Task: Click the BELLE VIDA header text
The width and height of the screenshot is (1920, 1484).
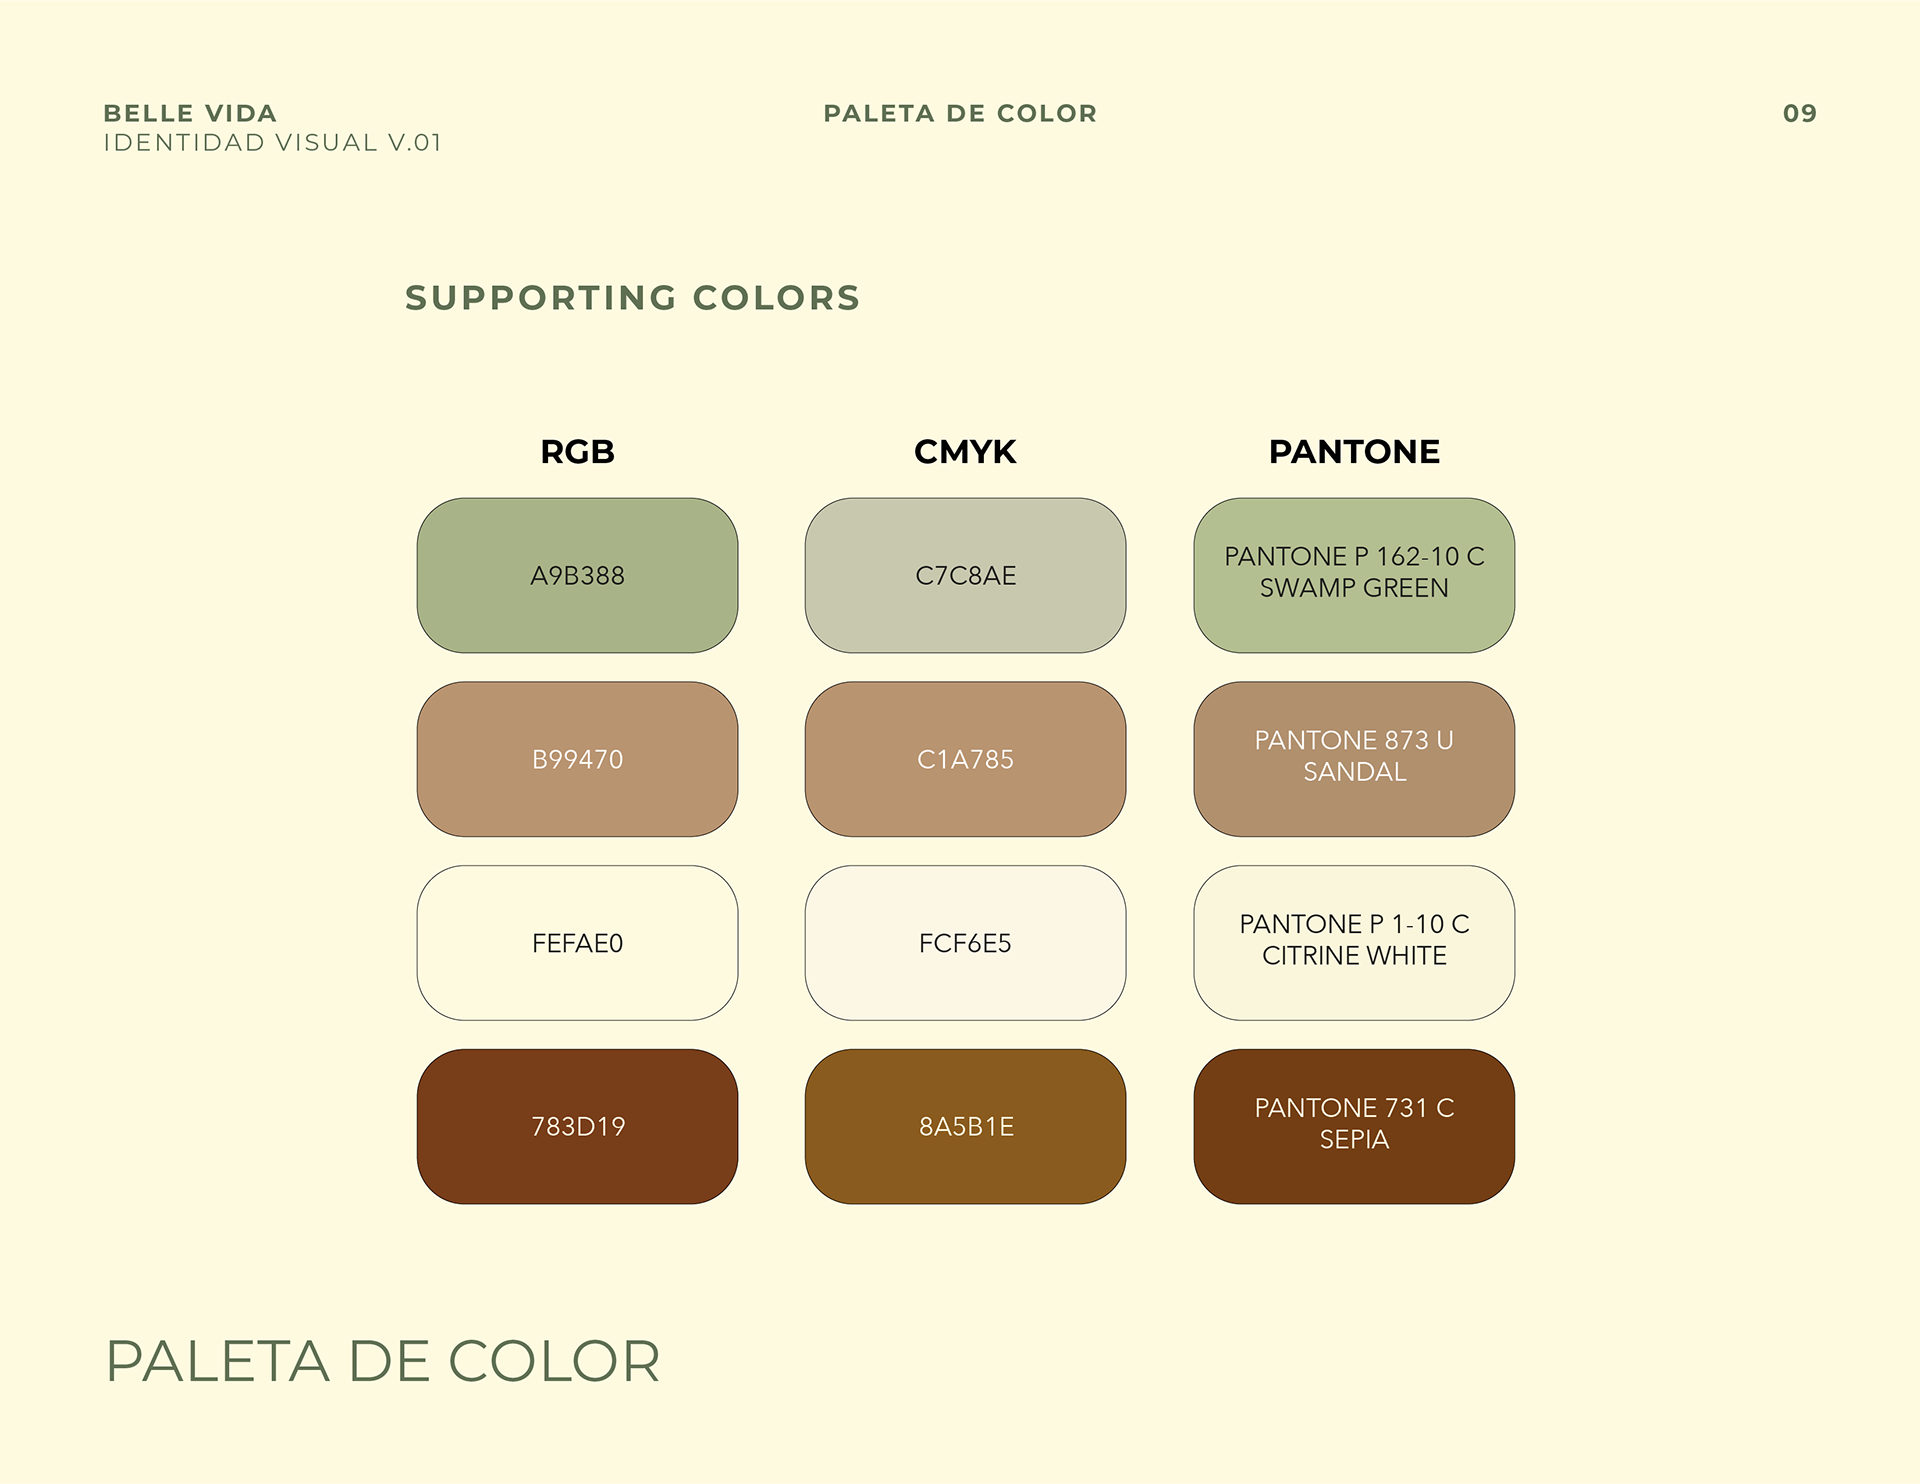Action: point(190,113)
